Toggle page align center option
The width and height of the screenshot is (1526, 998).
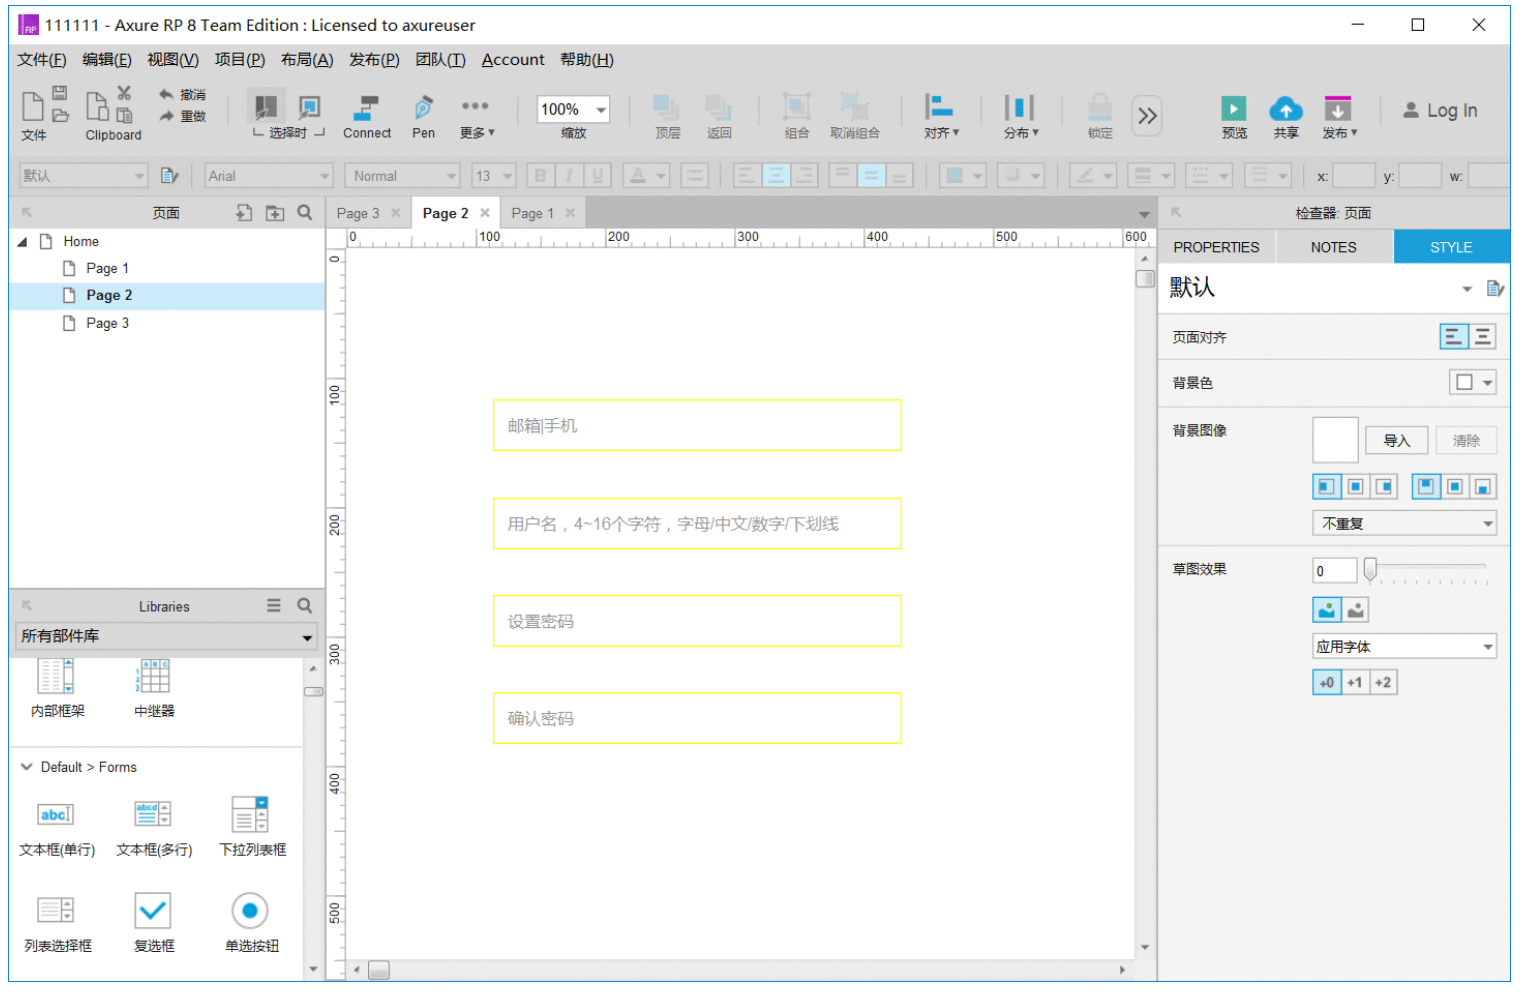(1482, 337)
